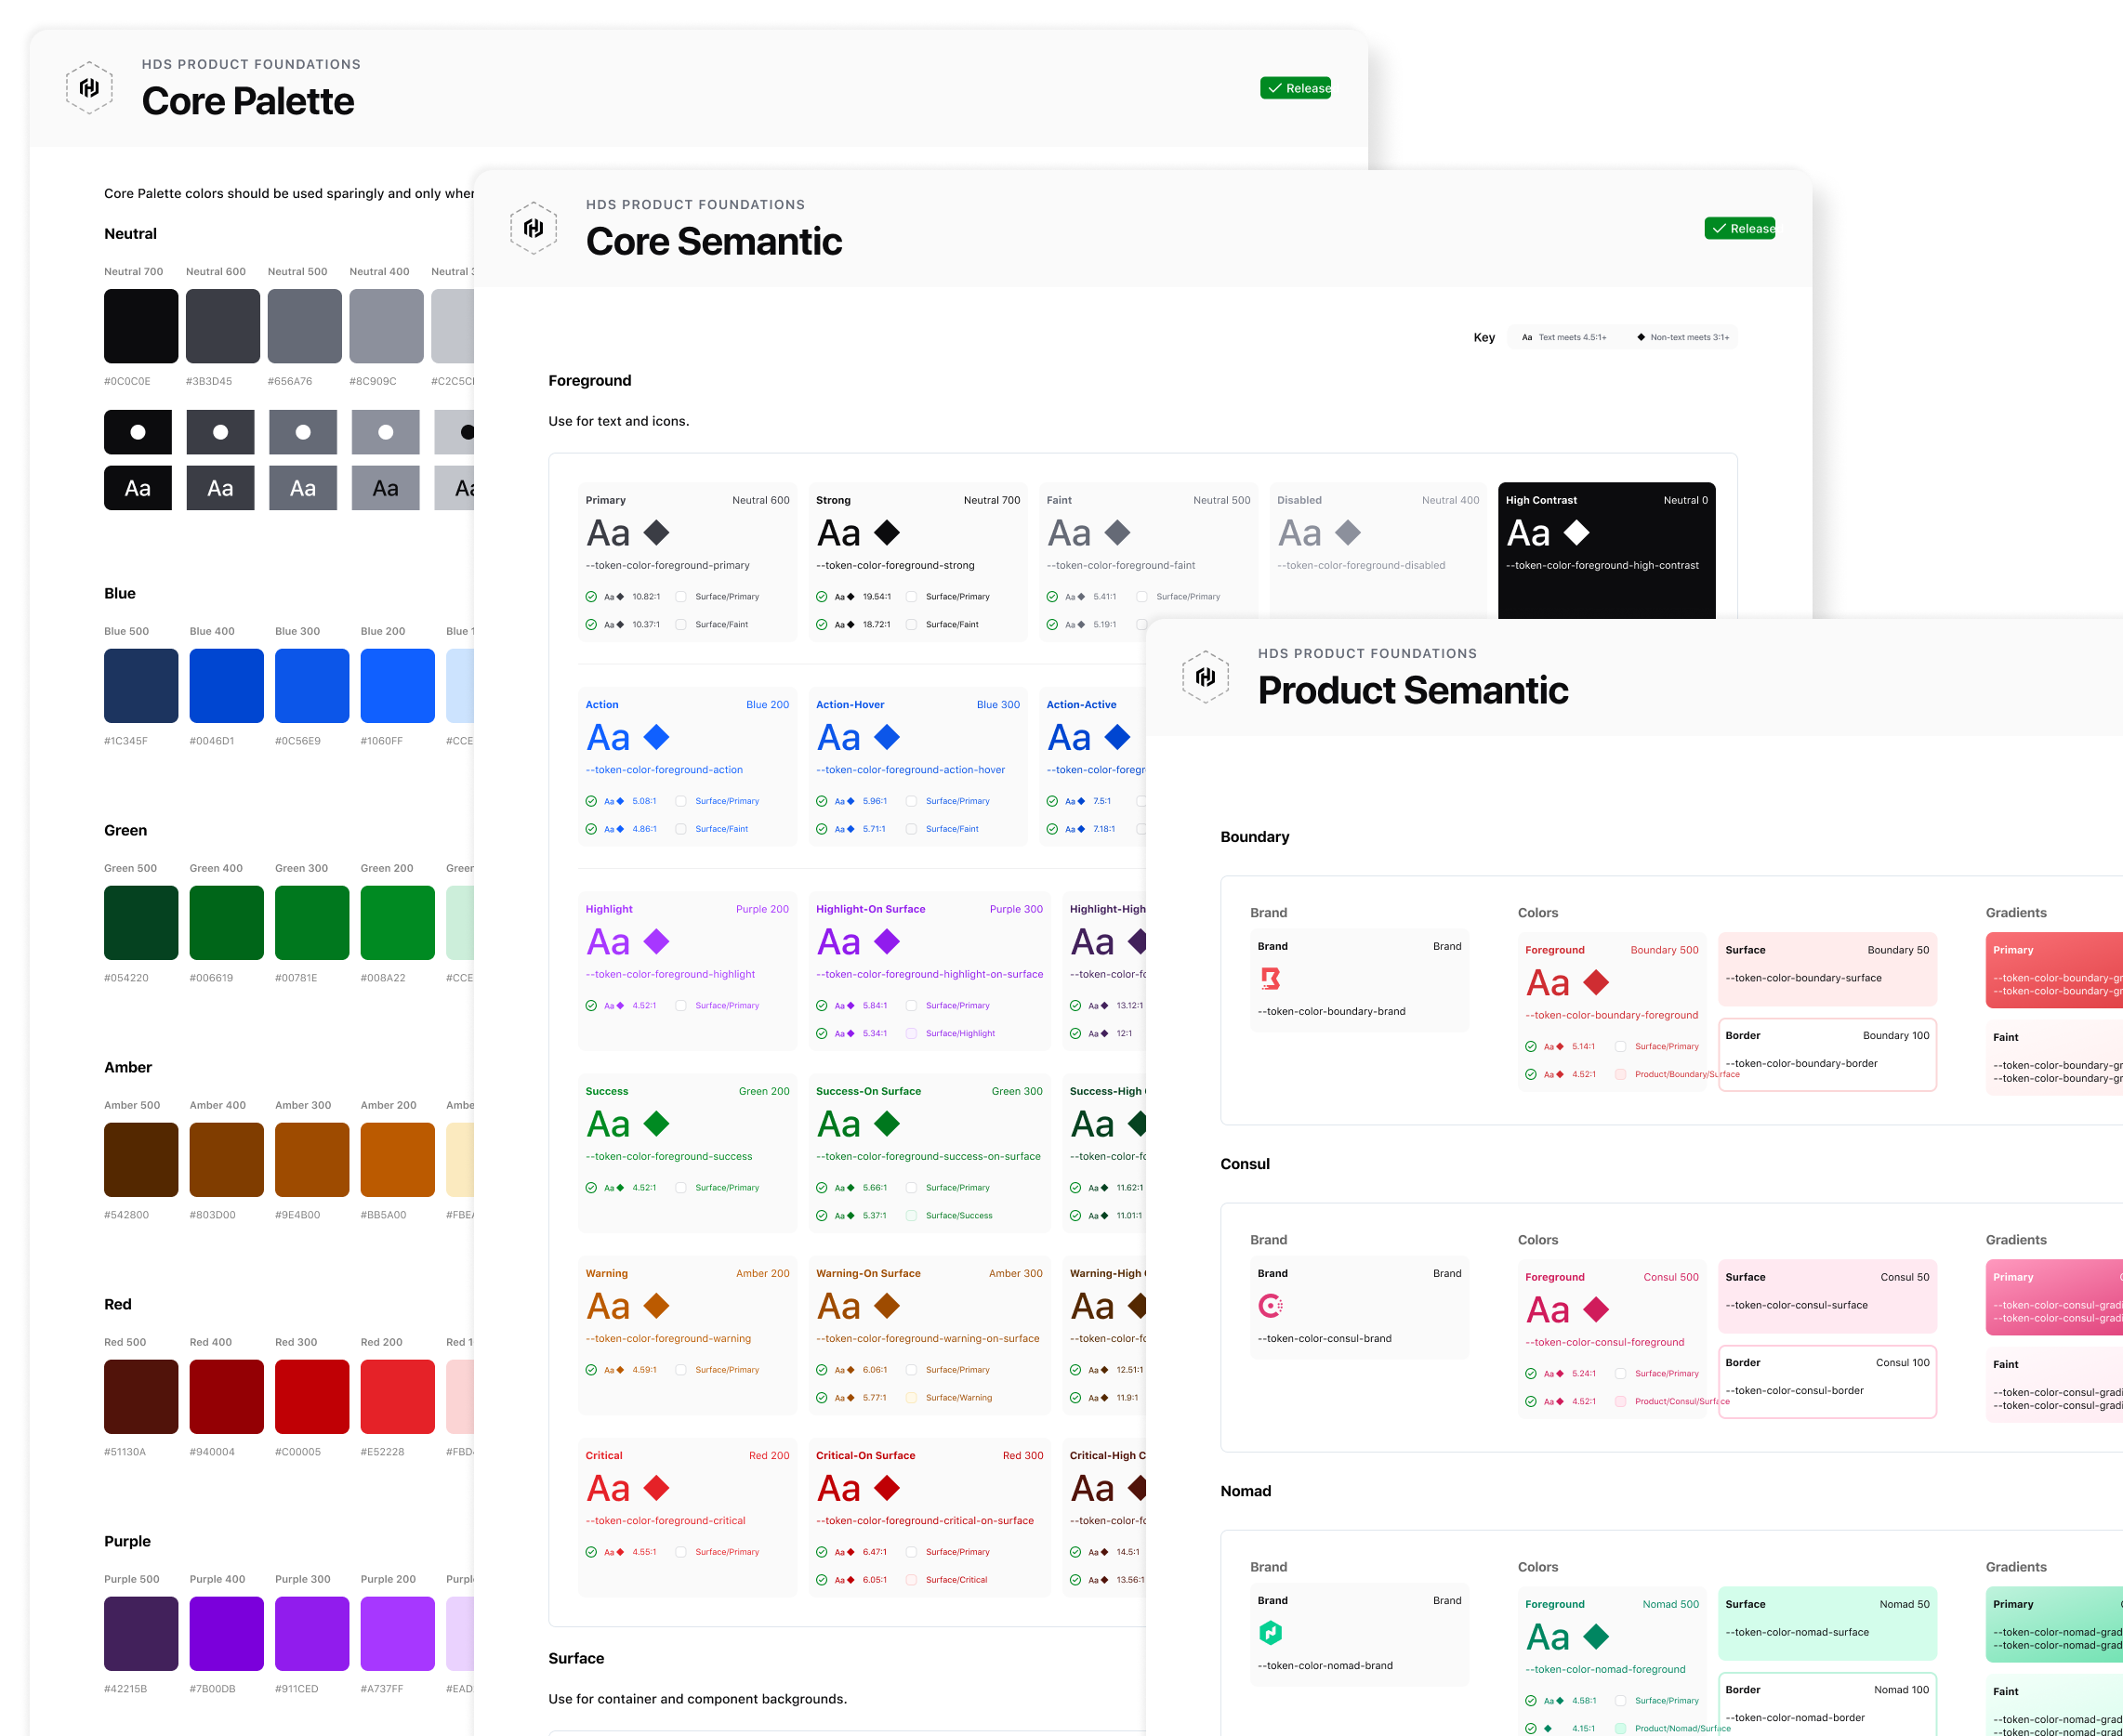Select the Boundary brand logo icon

[x=1270, y=978]
